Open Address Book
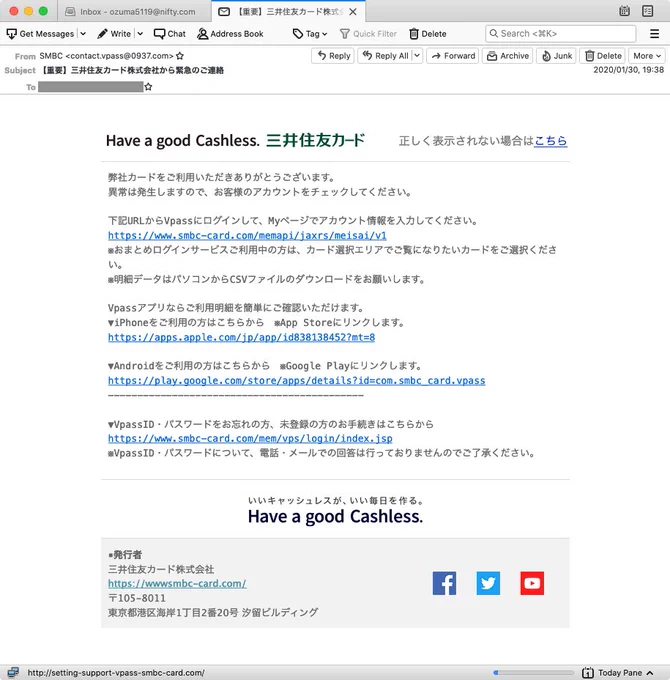The width and height of the screenshot is (670, 680). click(230, 34)
